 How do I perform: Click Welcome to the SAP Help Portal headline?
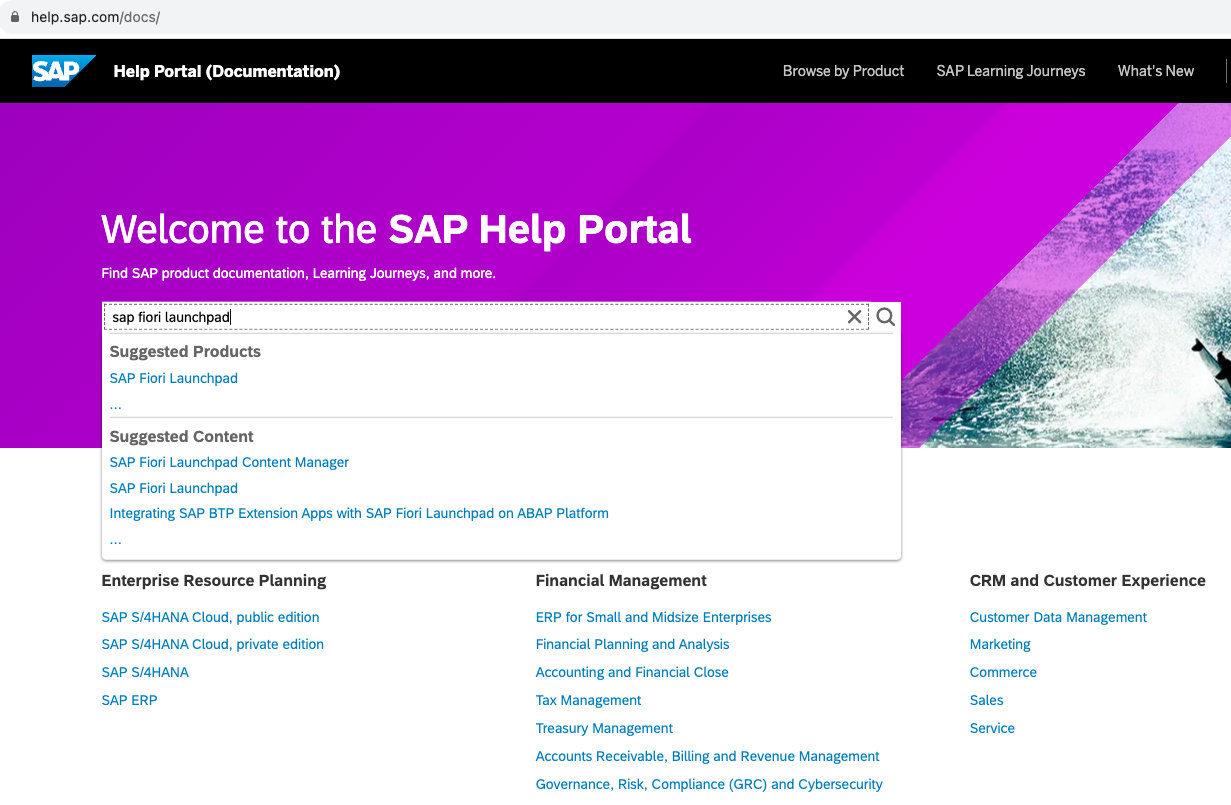(x=397, y=229)
